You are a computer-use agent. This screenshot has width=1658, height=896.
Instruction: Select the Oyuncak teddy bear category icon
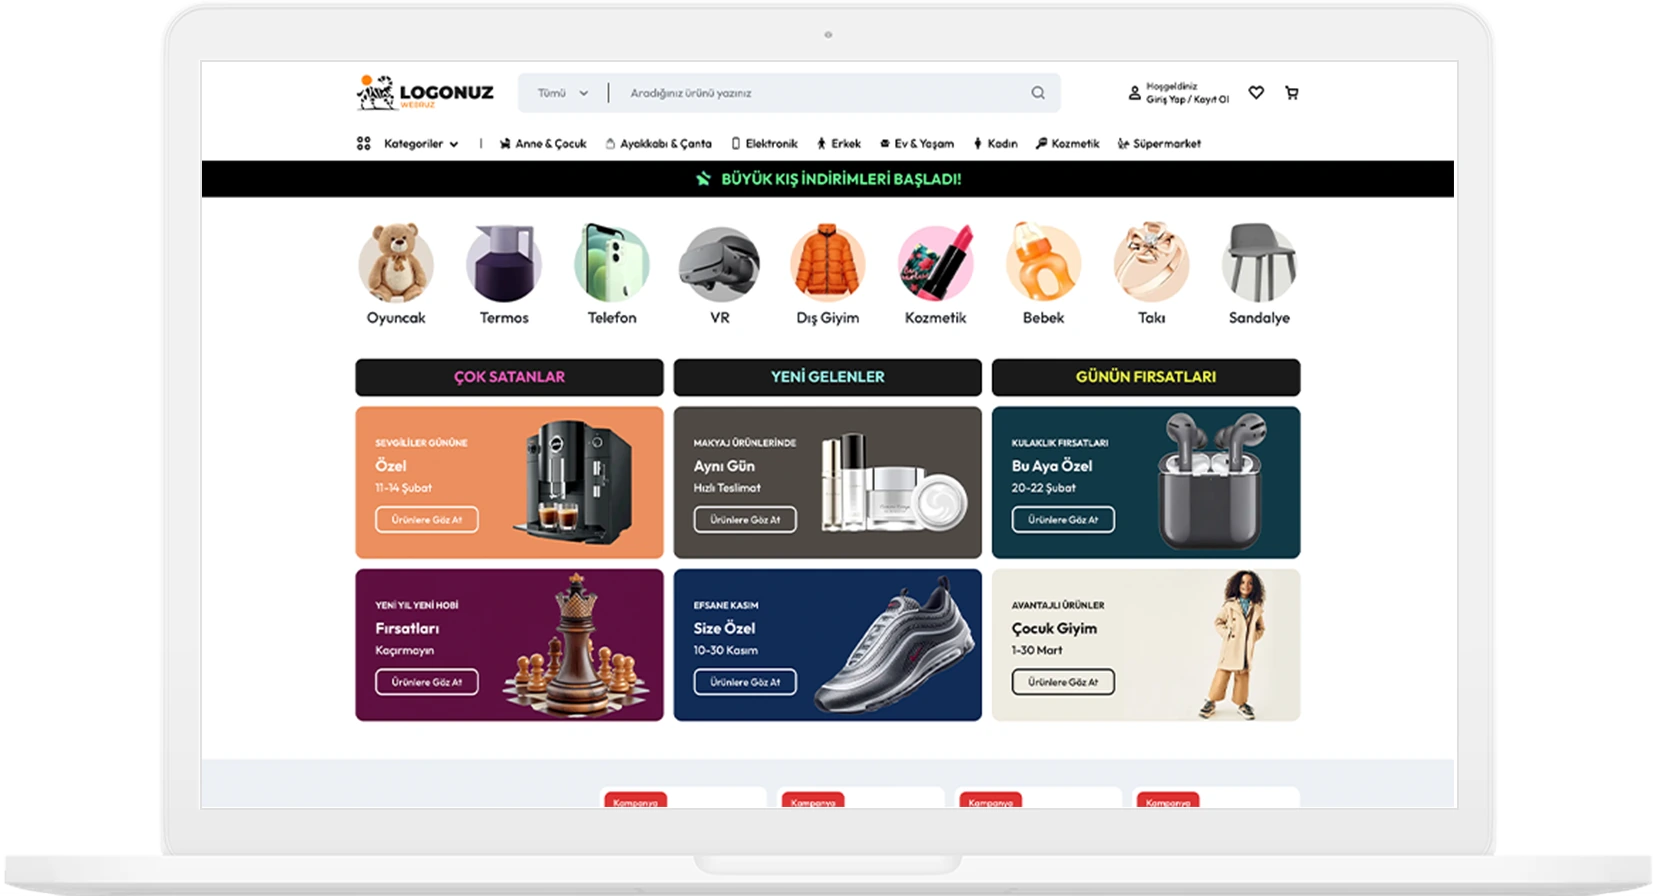(396, 263)
